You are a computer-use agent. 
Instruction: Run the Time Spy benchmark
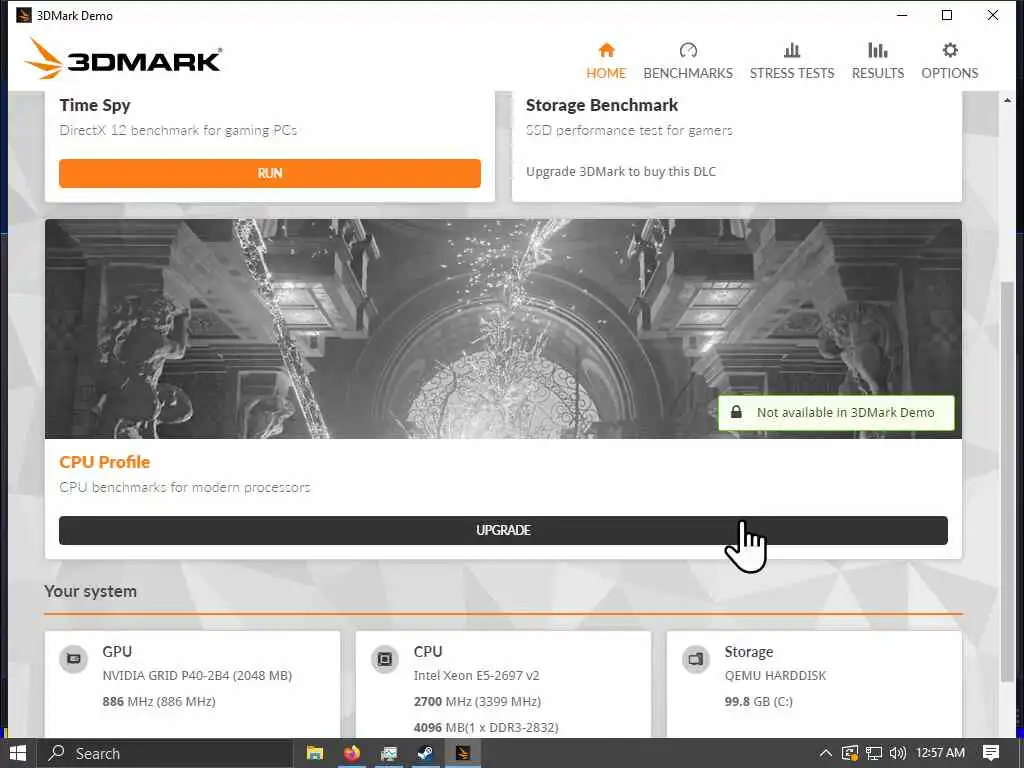(270, 173)
